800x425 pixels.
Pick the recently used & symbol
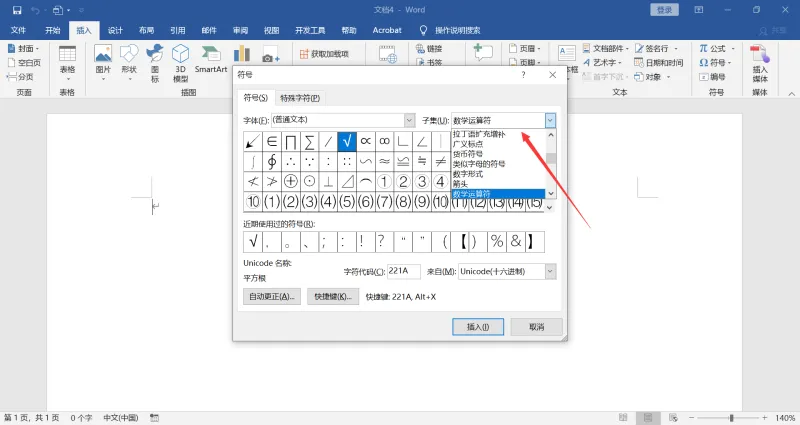pyautogui.click(x=516, y=241)
